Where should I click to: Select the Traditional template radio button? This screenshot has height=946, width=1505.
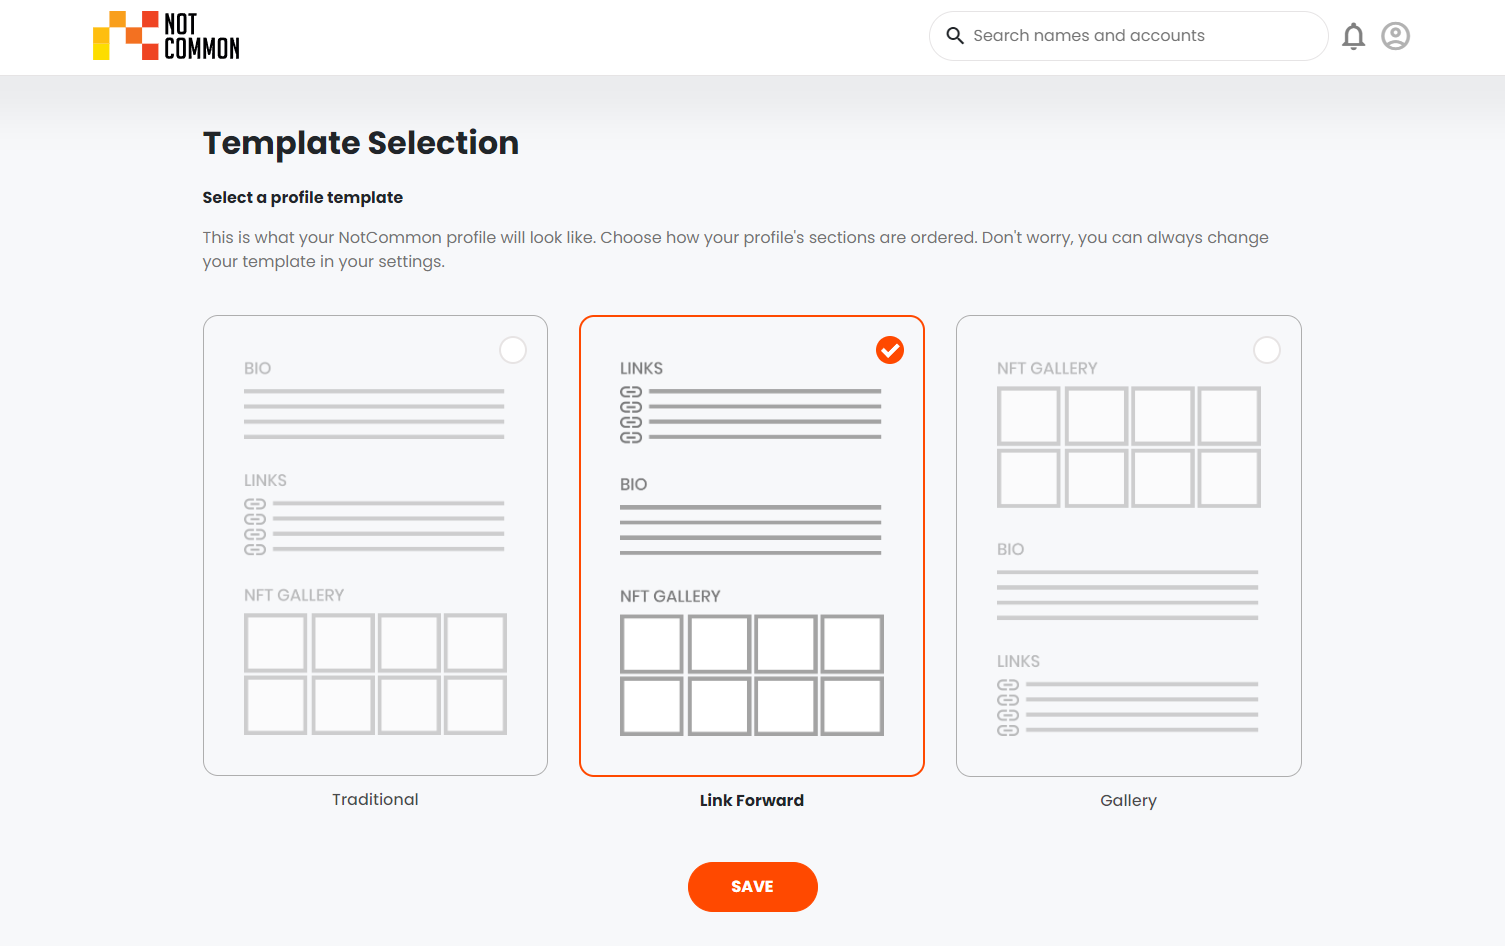point(513,350)
